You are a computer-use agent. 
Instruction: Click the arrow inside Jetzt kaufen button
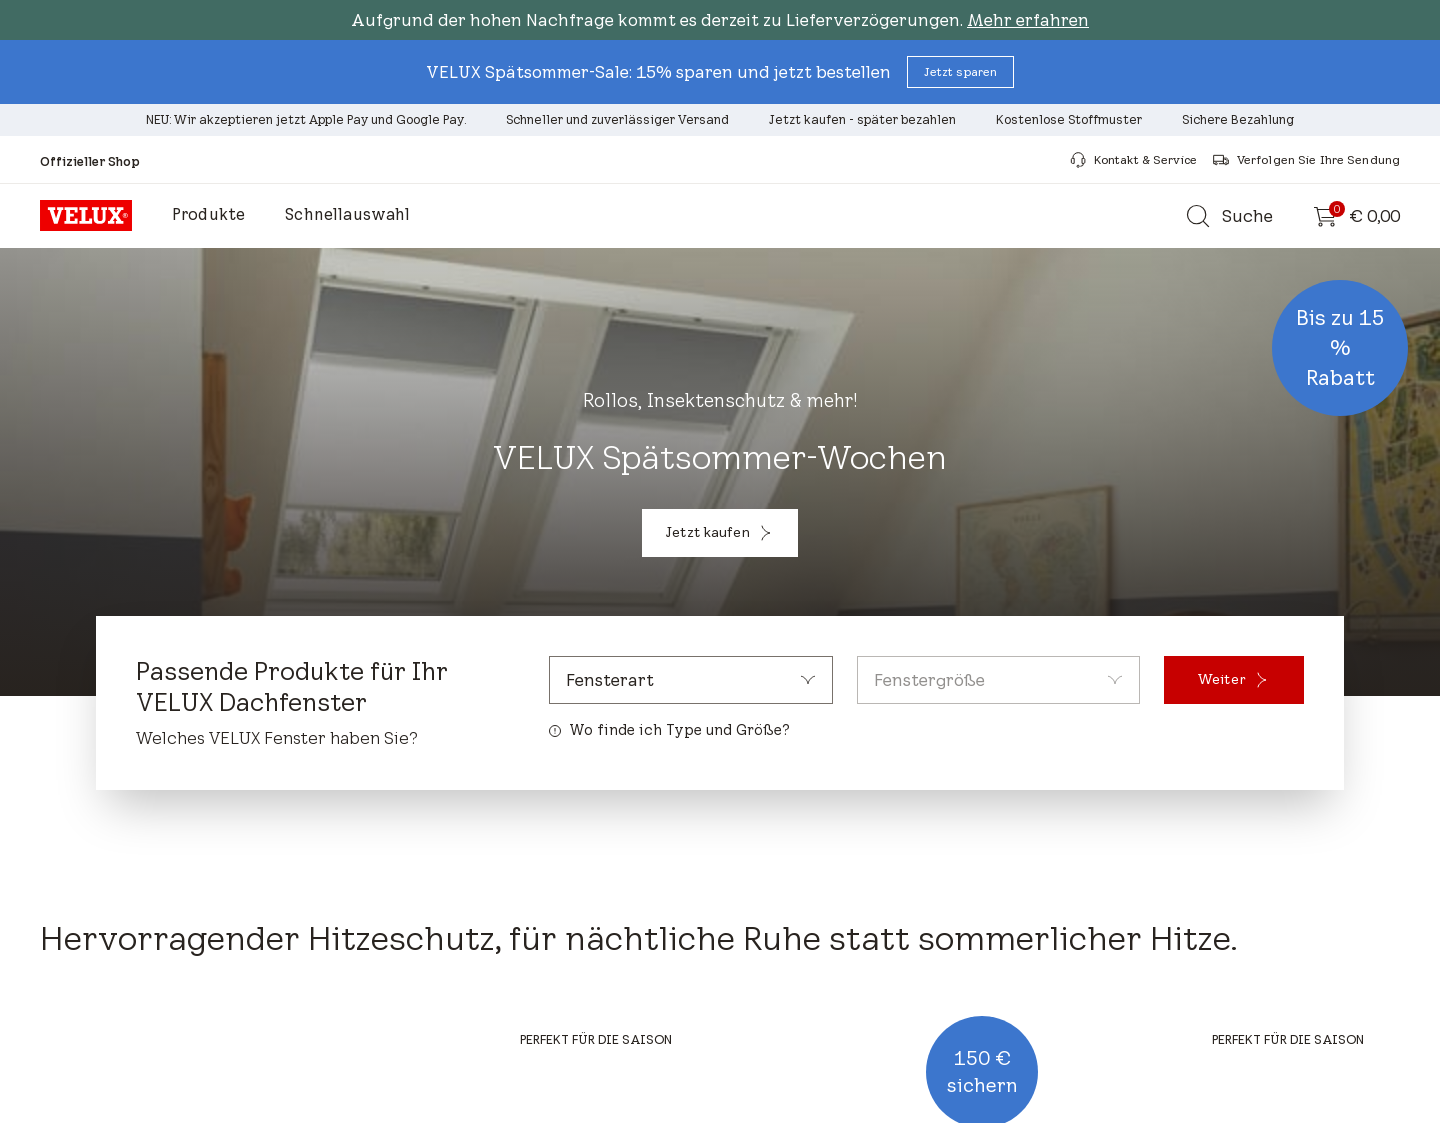coord(766,533)
